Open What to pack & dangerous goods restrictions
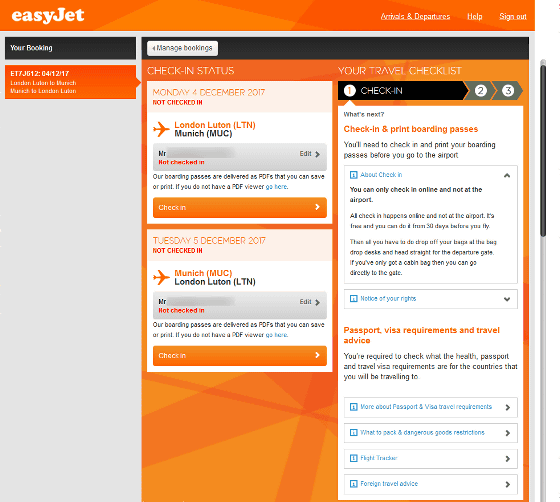560x502 pixels. (431, 433)
